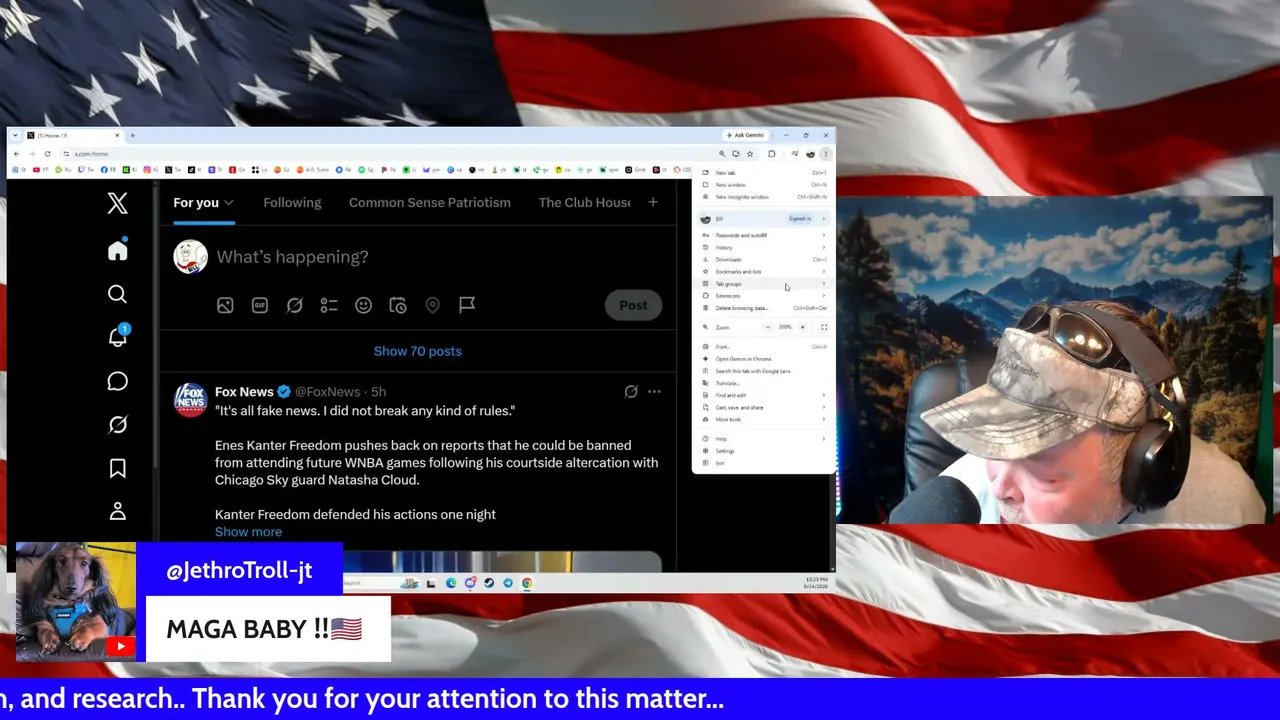Image resolution: width=1280 pixels, height=720 pixels.
Task: Click the flag icon in the composer toolbar
Action: point(467,305)
